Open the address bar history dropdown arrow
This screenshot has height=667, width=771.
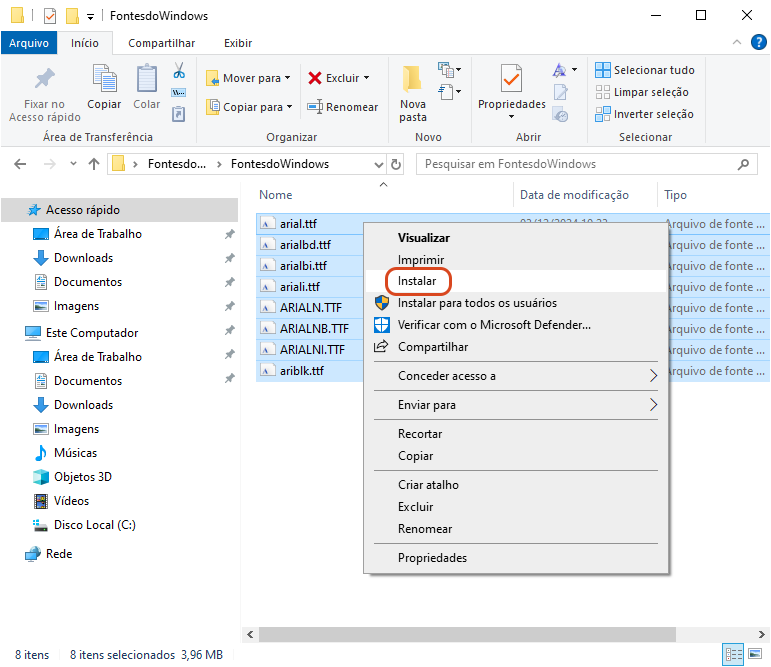pos(378,164)
